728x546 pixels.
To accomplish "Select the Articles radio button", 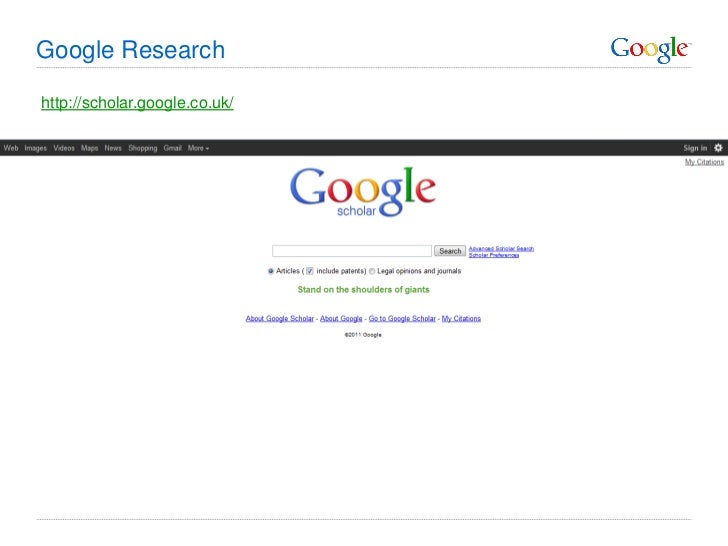I will pyautogui.click(x=271, y=271).
